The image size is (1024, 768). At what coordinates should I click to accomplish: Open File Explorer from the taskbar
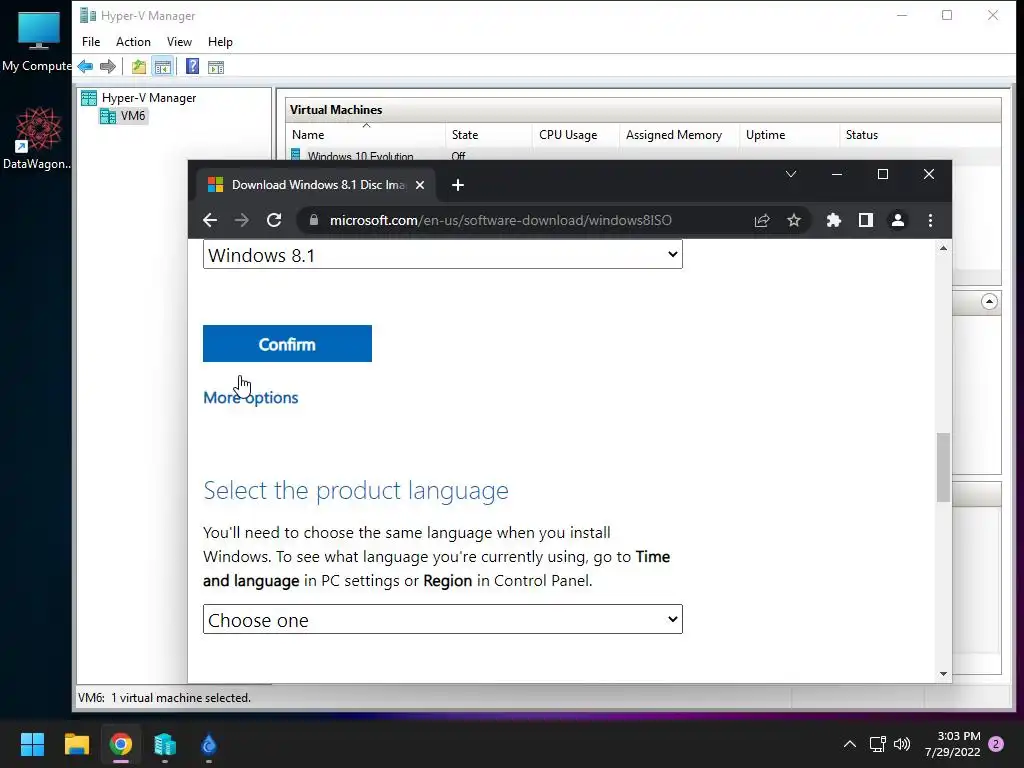tap(76, 744)
